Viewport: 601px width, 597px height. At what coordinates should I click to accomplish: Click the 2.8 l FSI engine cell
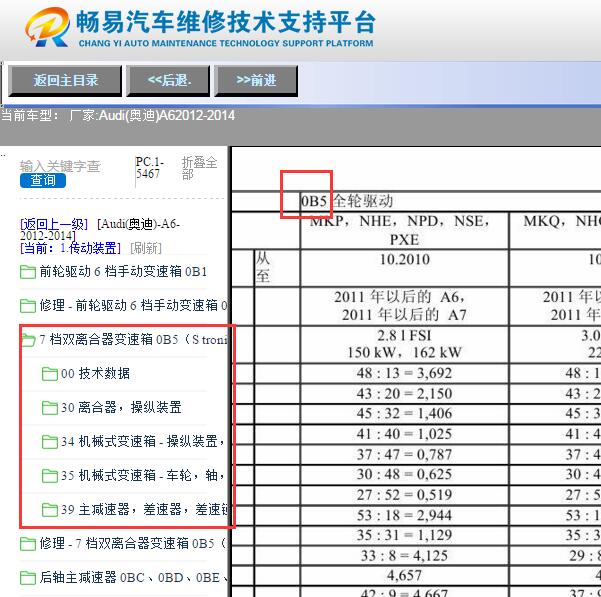[x=404, y=344]
